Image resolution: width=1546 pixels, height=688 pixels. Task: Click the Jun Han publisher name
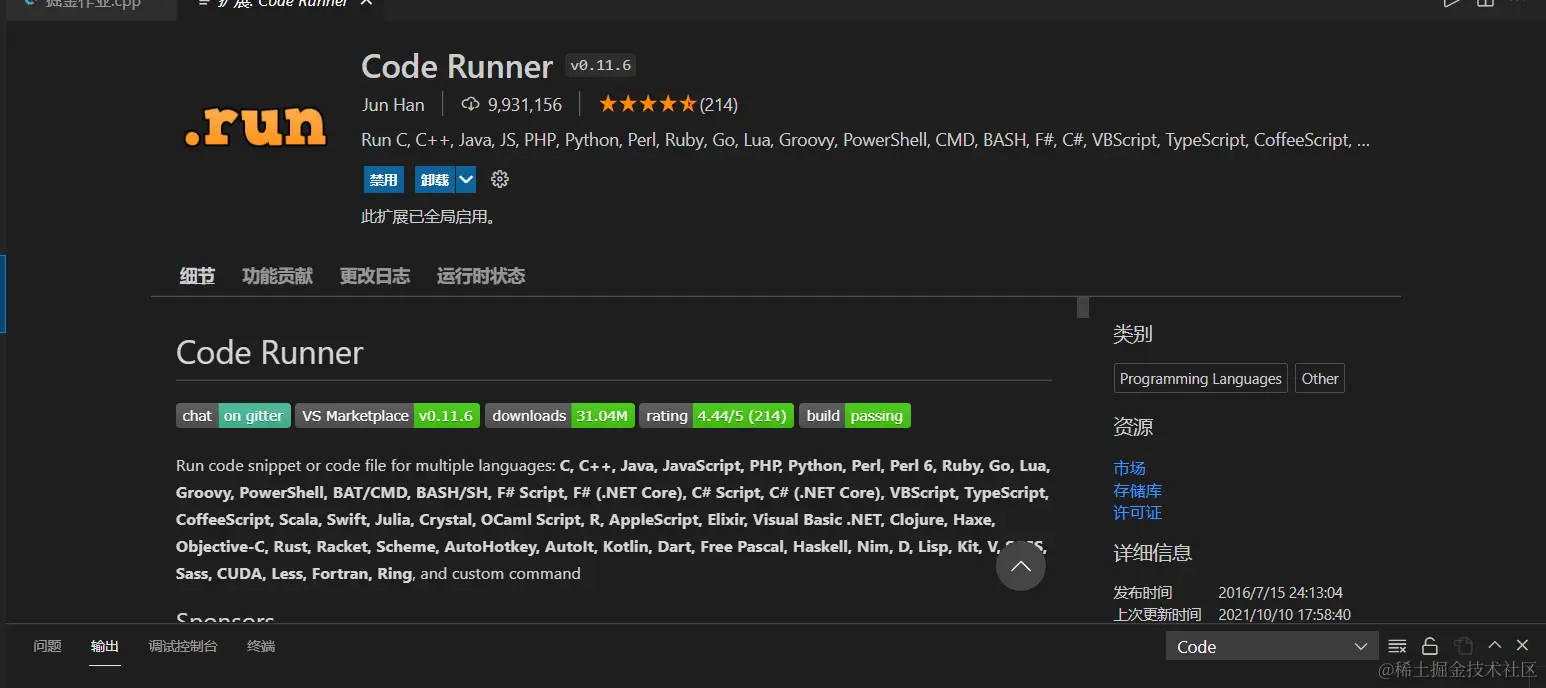(x=393, y=104)
